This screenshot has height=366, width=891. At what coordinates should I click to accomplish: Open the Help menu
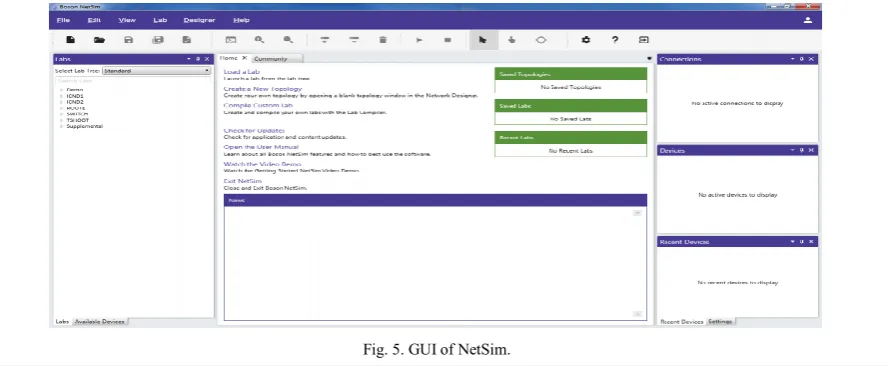point(242,20)
